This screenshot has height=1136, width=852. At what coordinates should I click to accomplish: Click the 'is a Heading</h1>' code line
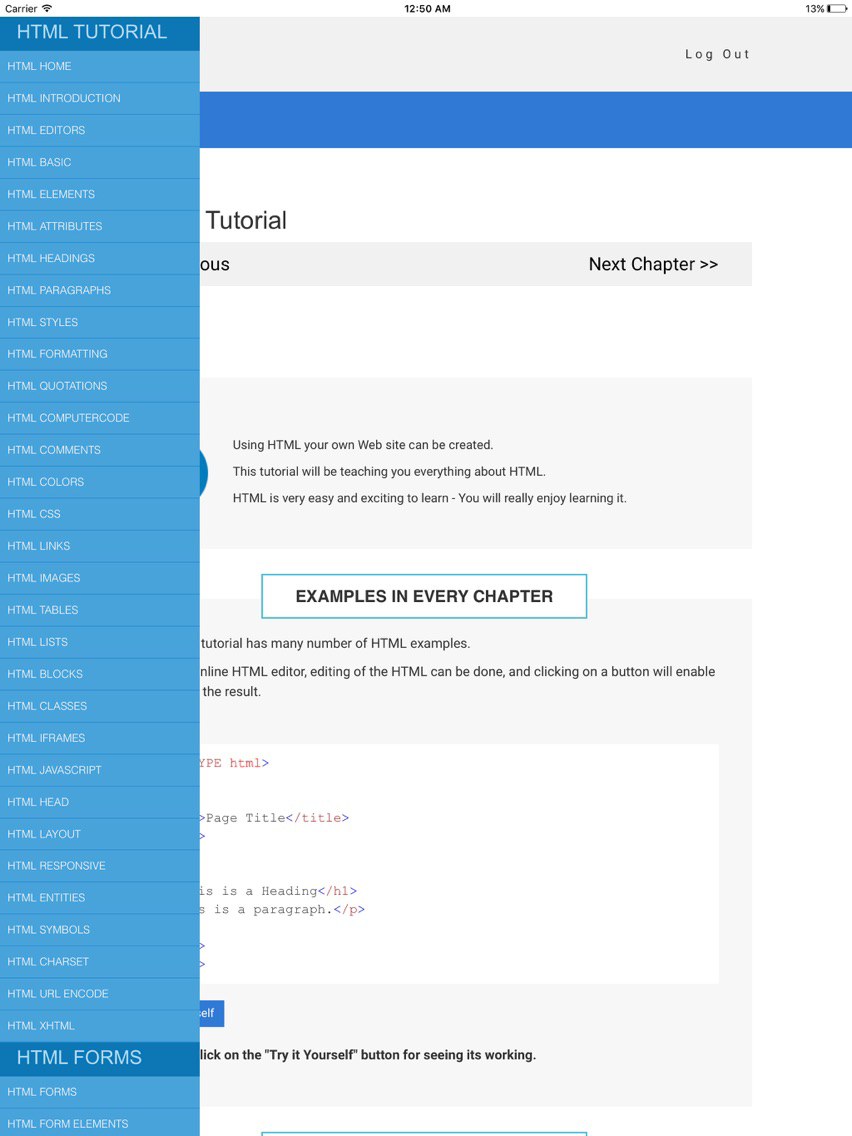(x=278, y=891)
